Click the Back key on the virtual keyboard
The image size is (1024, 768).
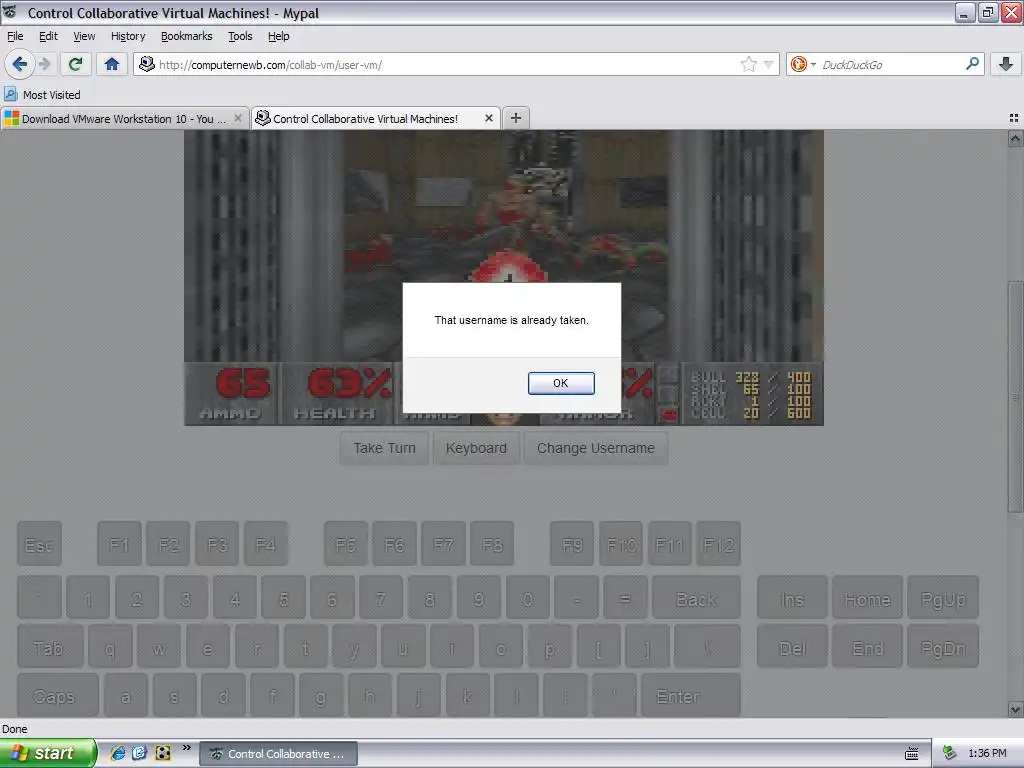point(696,598)
